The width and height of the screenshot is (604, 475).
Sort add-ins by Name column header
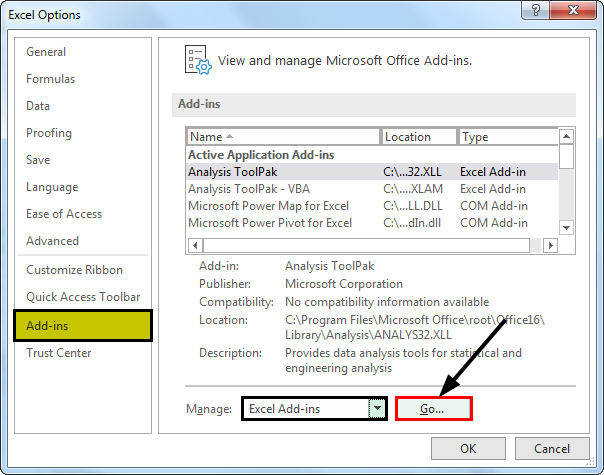coord(284,137)
